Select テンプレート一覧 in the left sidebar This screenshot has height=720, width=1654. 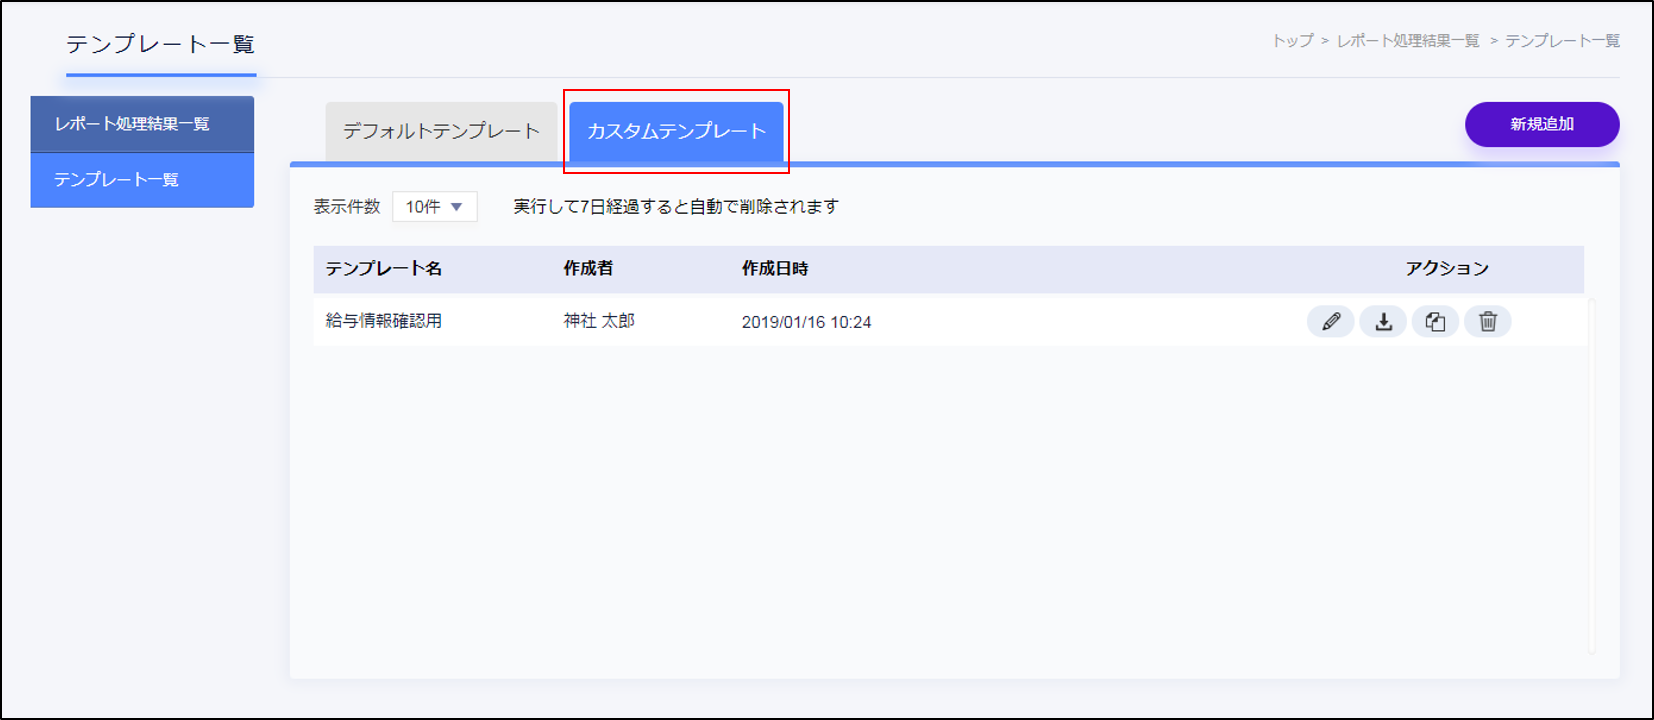point(142,180)
